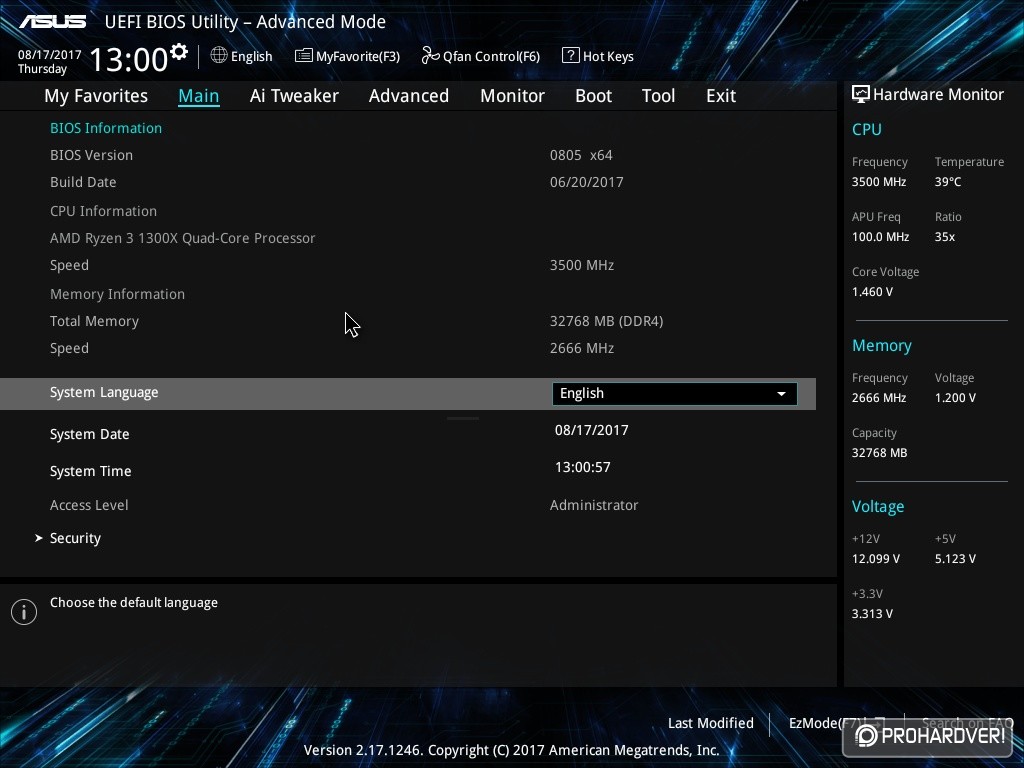Screen dimensions: 1024x768
Task: Click AMD Ryzen 3 1300X processor text
Action: point(182,238)
